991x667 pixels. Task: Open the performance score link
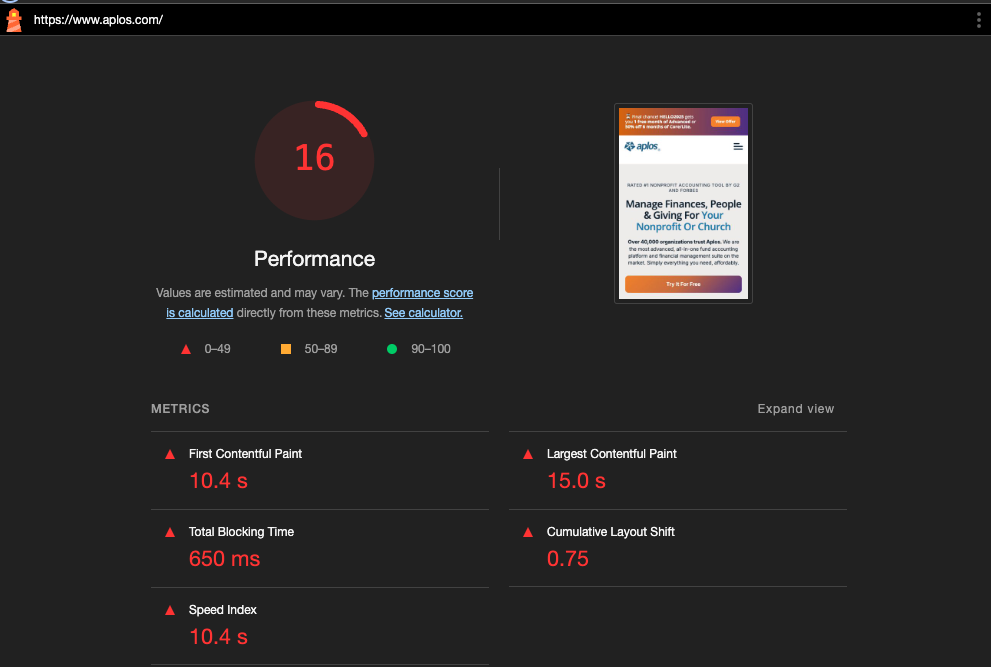point(422,293)
